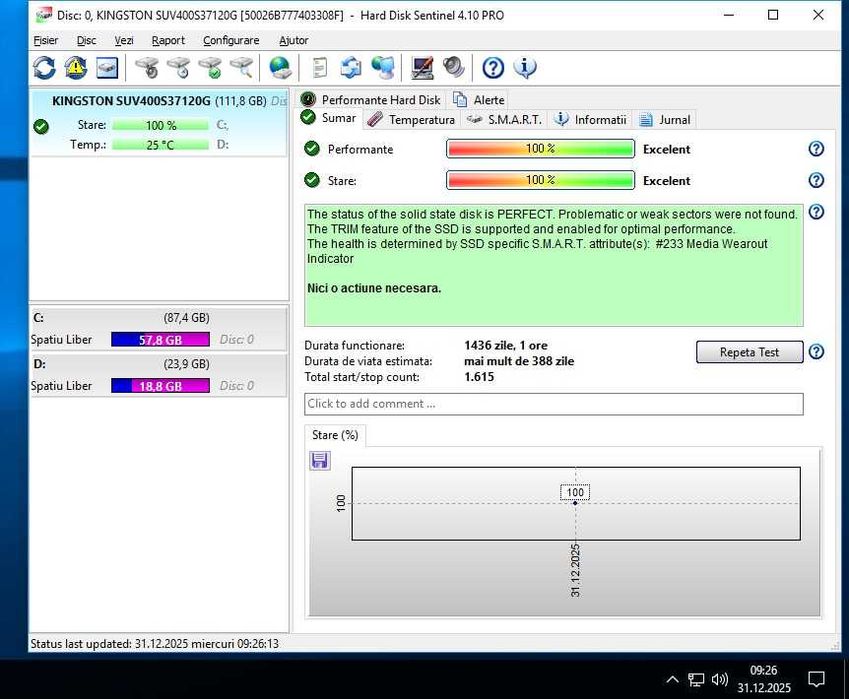
Task: Click the disk with clock test icon
Action: click(x=179, y=68)
